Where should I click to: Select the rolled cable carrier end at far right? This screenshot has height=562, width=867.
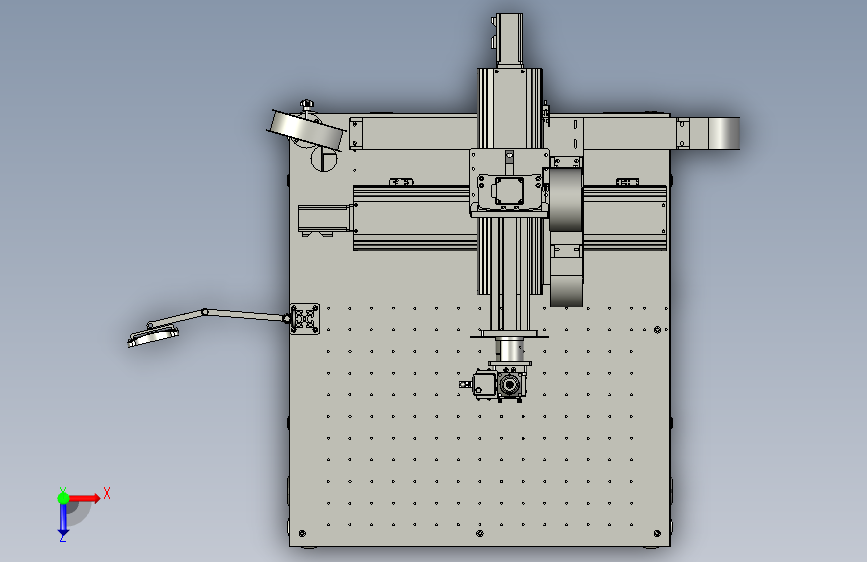pyautogui.click(x=723, y=133)
